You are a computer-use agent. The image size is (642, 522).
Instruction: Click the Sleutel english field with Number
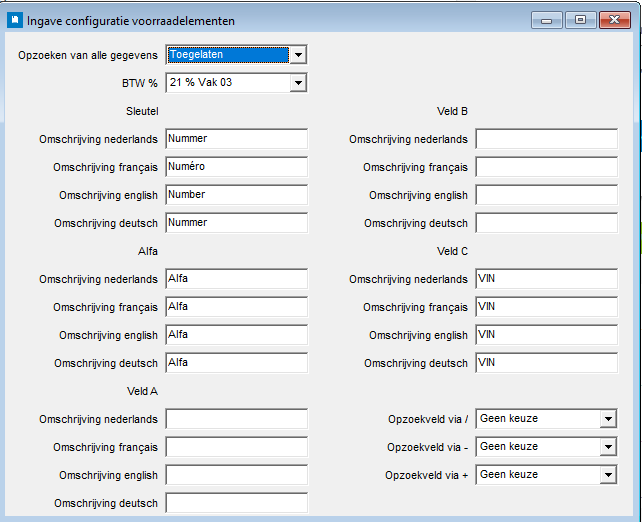(236, 195)
